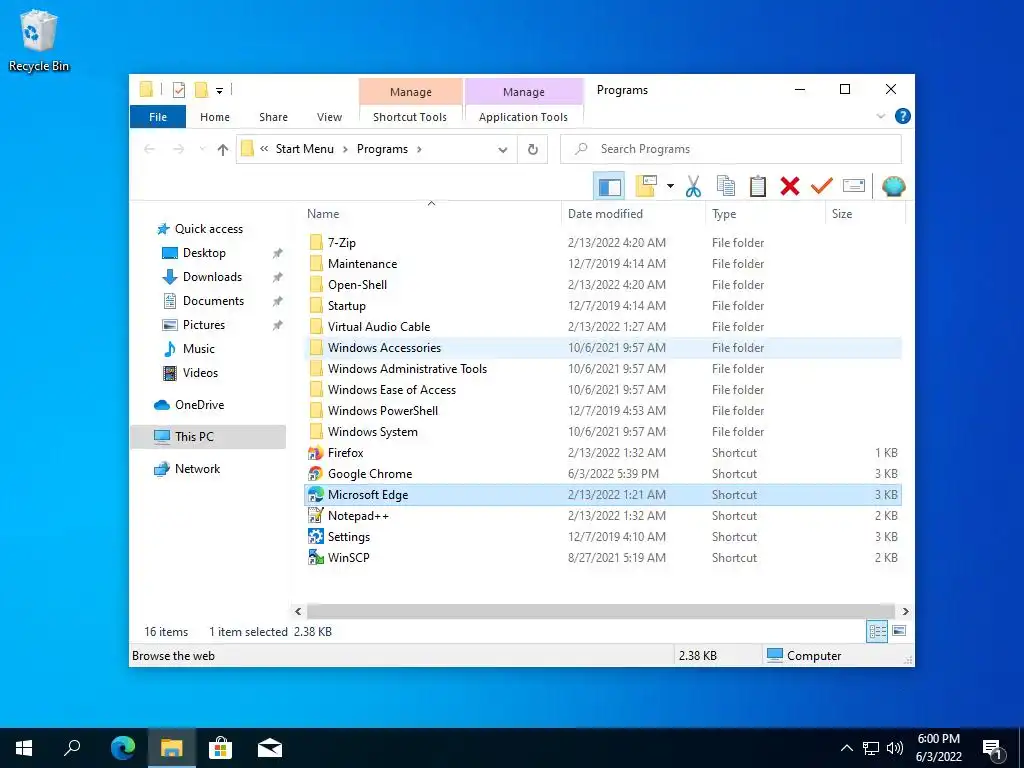The height and width of the screenshot is (768, 1024).
Task: Open Customize Quick Access Toolbar dropdown
Action: 219,91
